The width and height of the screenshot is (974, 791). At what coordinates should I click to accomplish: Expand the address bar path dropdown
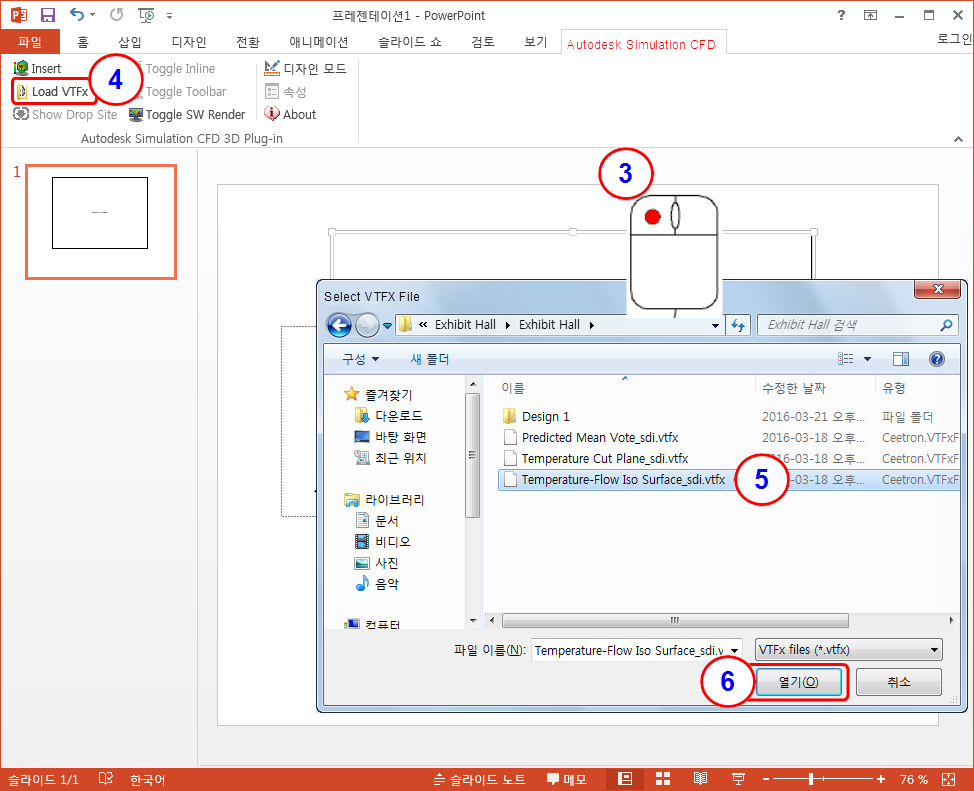[x=715, y=325]
